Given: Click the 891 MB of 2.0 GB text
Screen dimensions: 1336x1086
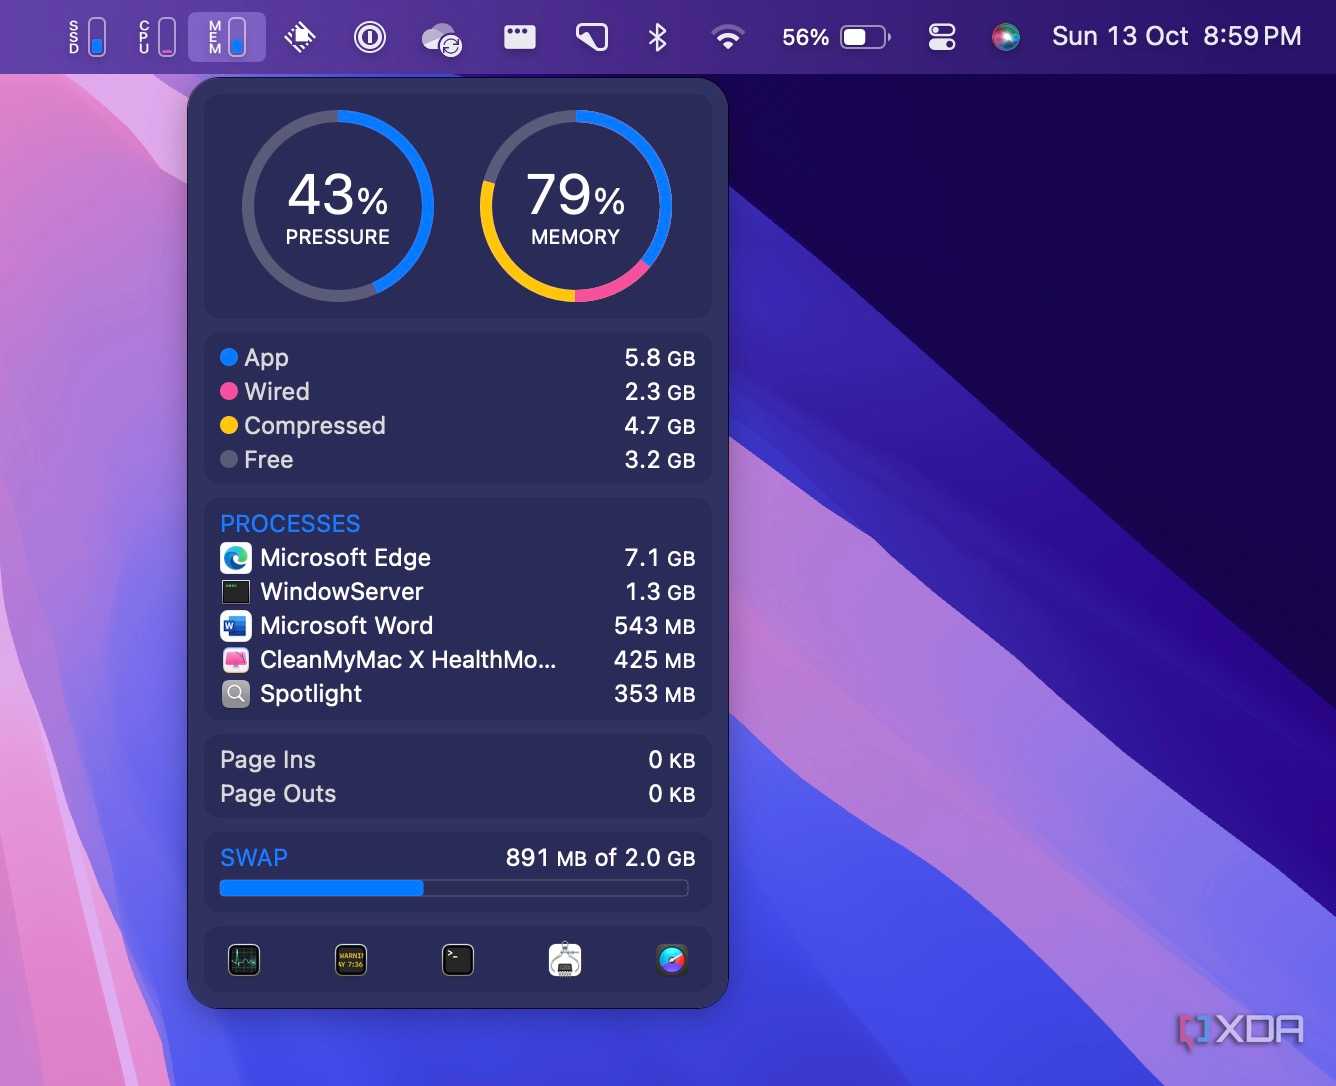Looking at the screenshot, I should point(600,858).
